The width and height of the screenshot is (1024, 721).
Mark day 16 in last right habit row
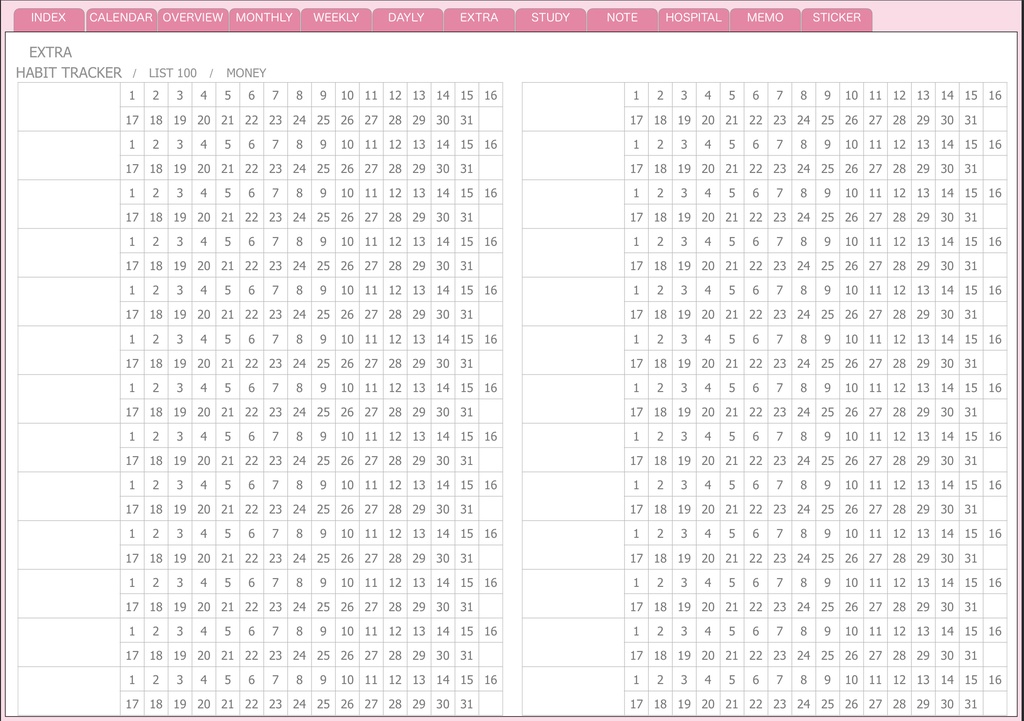click(995, 680)
